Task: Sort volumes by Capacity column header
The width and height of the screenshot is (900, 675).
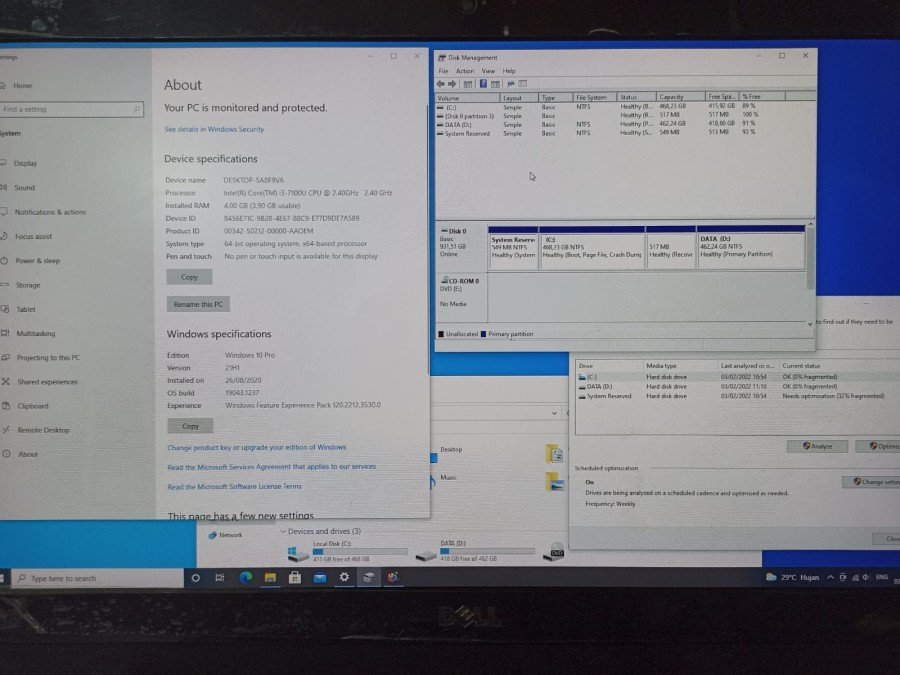Action: pyautogui.click(x=672, y=97)
